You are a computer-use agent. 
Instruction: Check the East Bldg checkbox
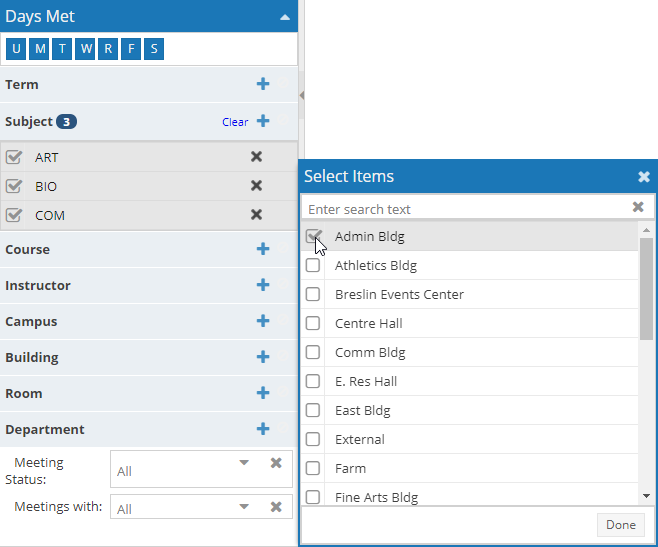coord(313,410)
